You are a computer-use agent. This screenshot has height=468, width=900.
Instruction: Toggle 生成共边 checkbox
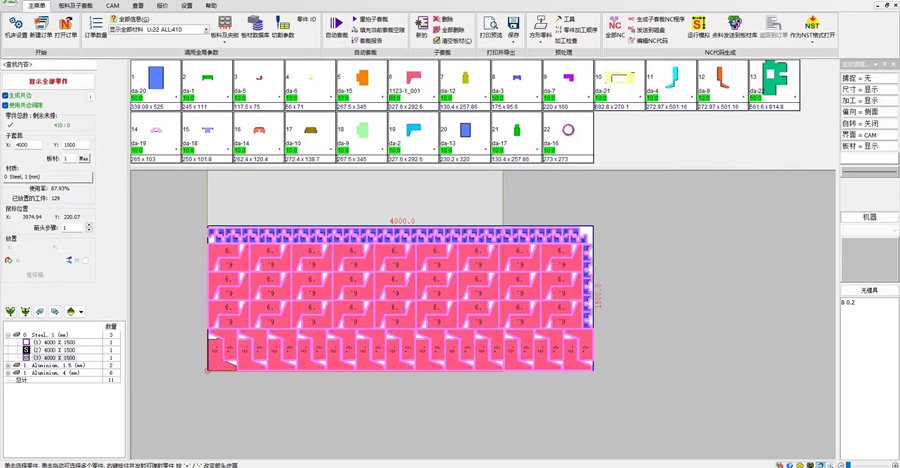tap(5, 94)
